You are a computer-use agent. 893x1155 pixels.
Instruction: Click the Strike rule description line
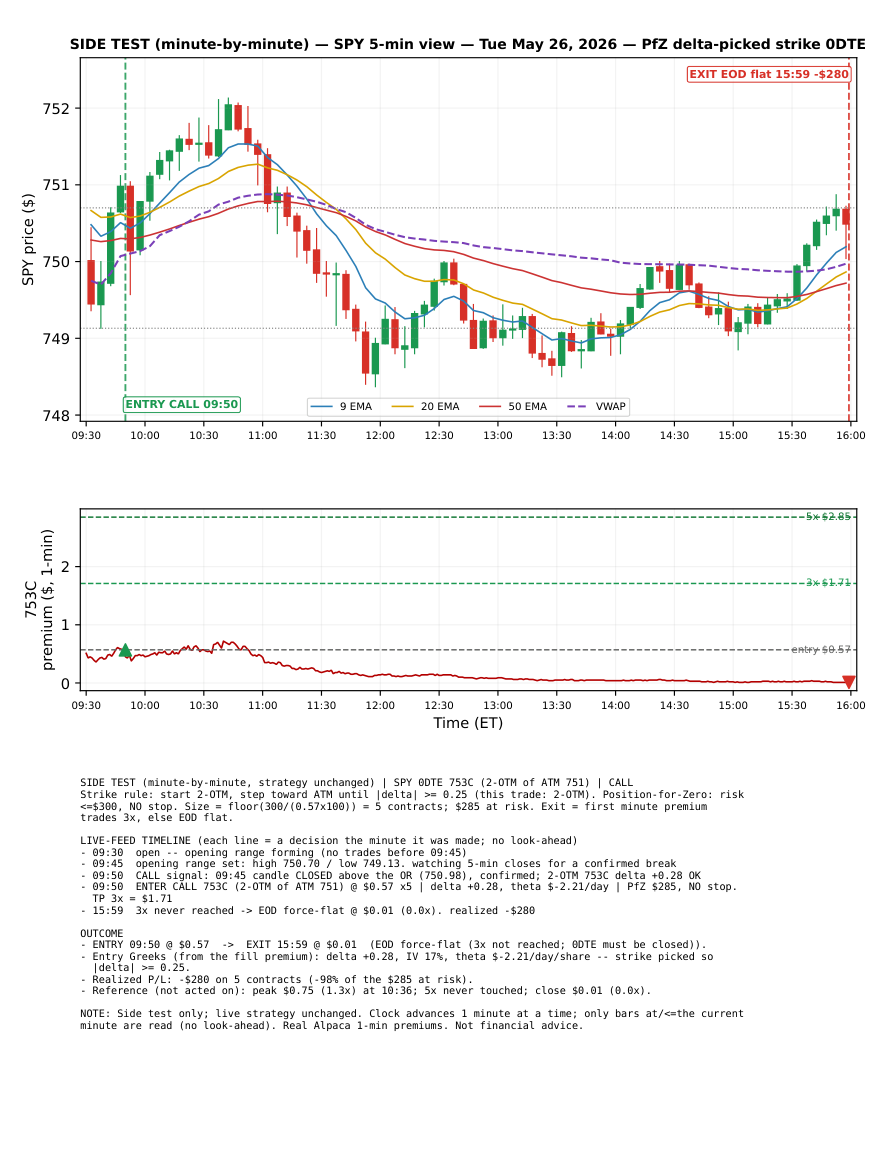412,806
